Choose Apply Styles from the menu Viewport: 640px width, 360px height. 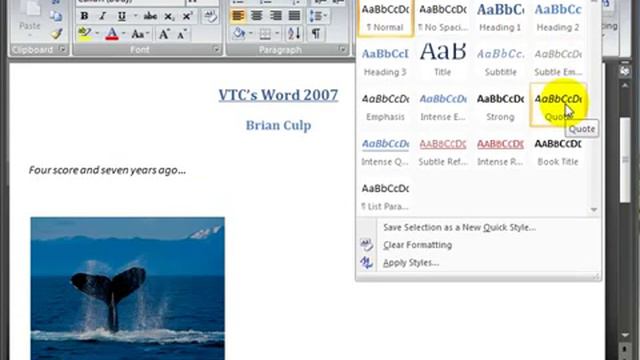coord(411,263)
